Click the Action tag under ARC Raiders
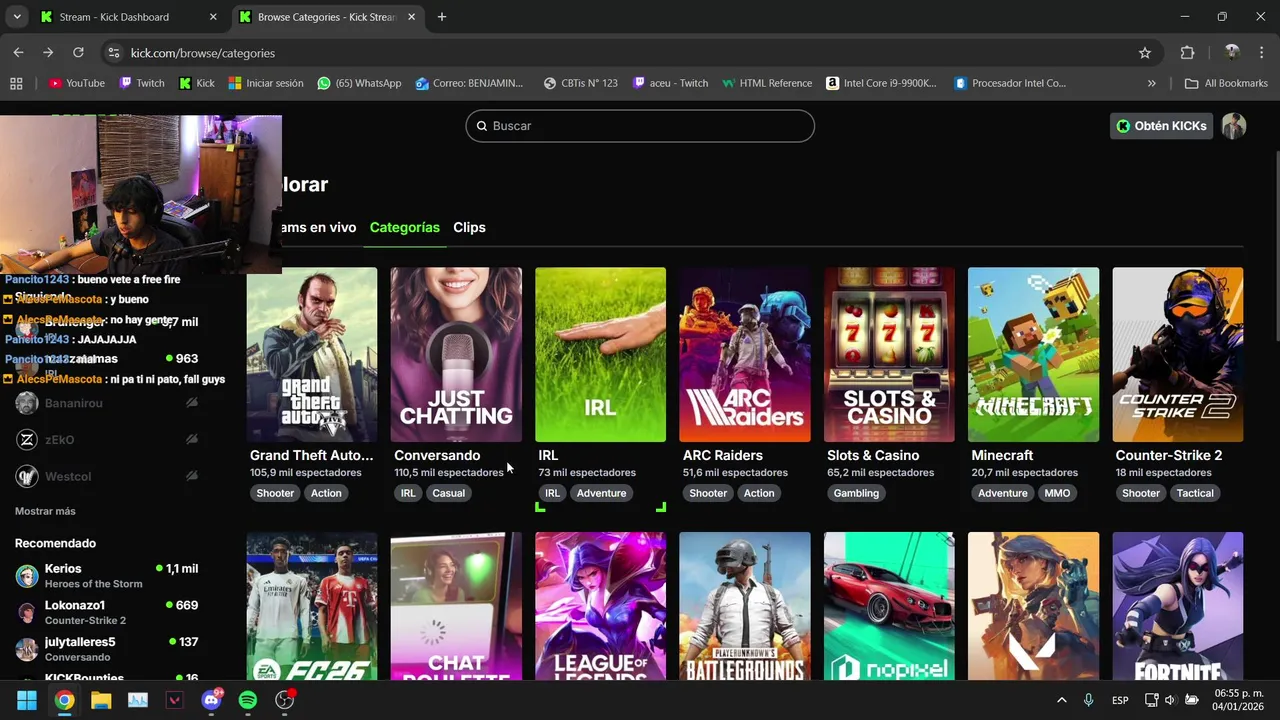The image size is (1280, 720). [x=758, y=493]
